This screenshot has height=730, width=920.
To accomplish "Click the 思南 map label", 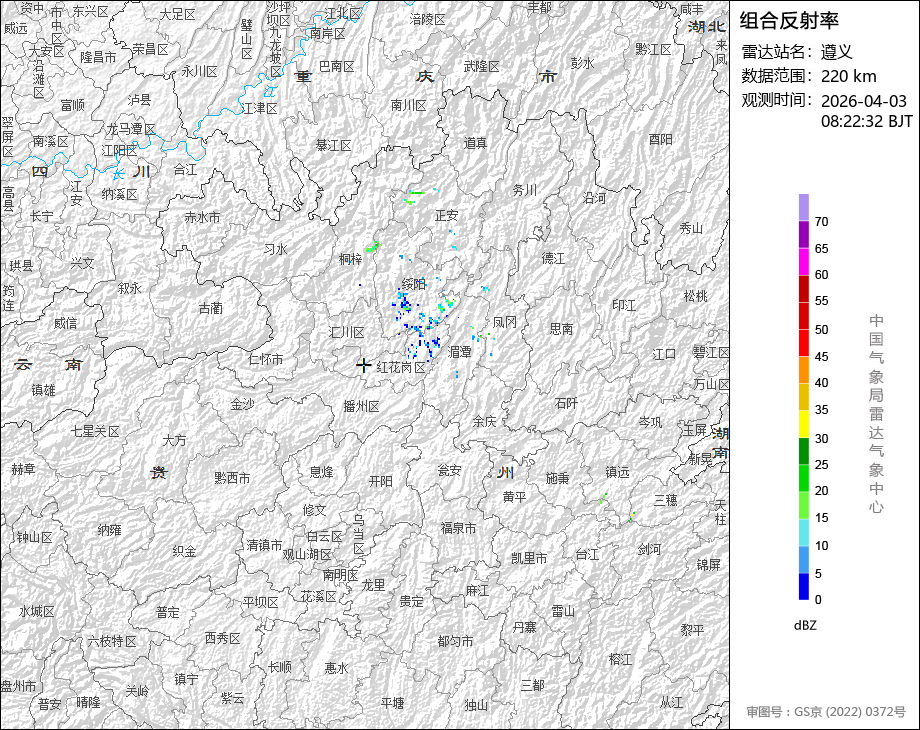I will pos(562,329).
